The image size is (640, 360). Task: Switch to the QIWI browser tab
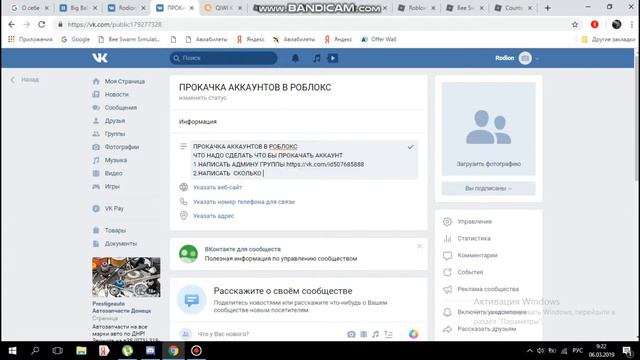[223, 8]
